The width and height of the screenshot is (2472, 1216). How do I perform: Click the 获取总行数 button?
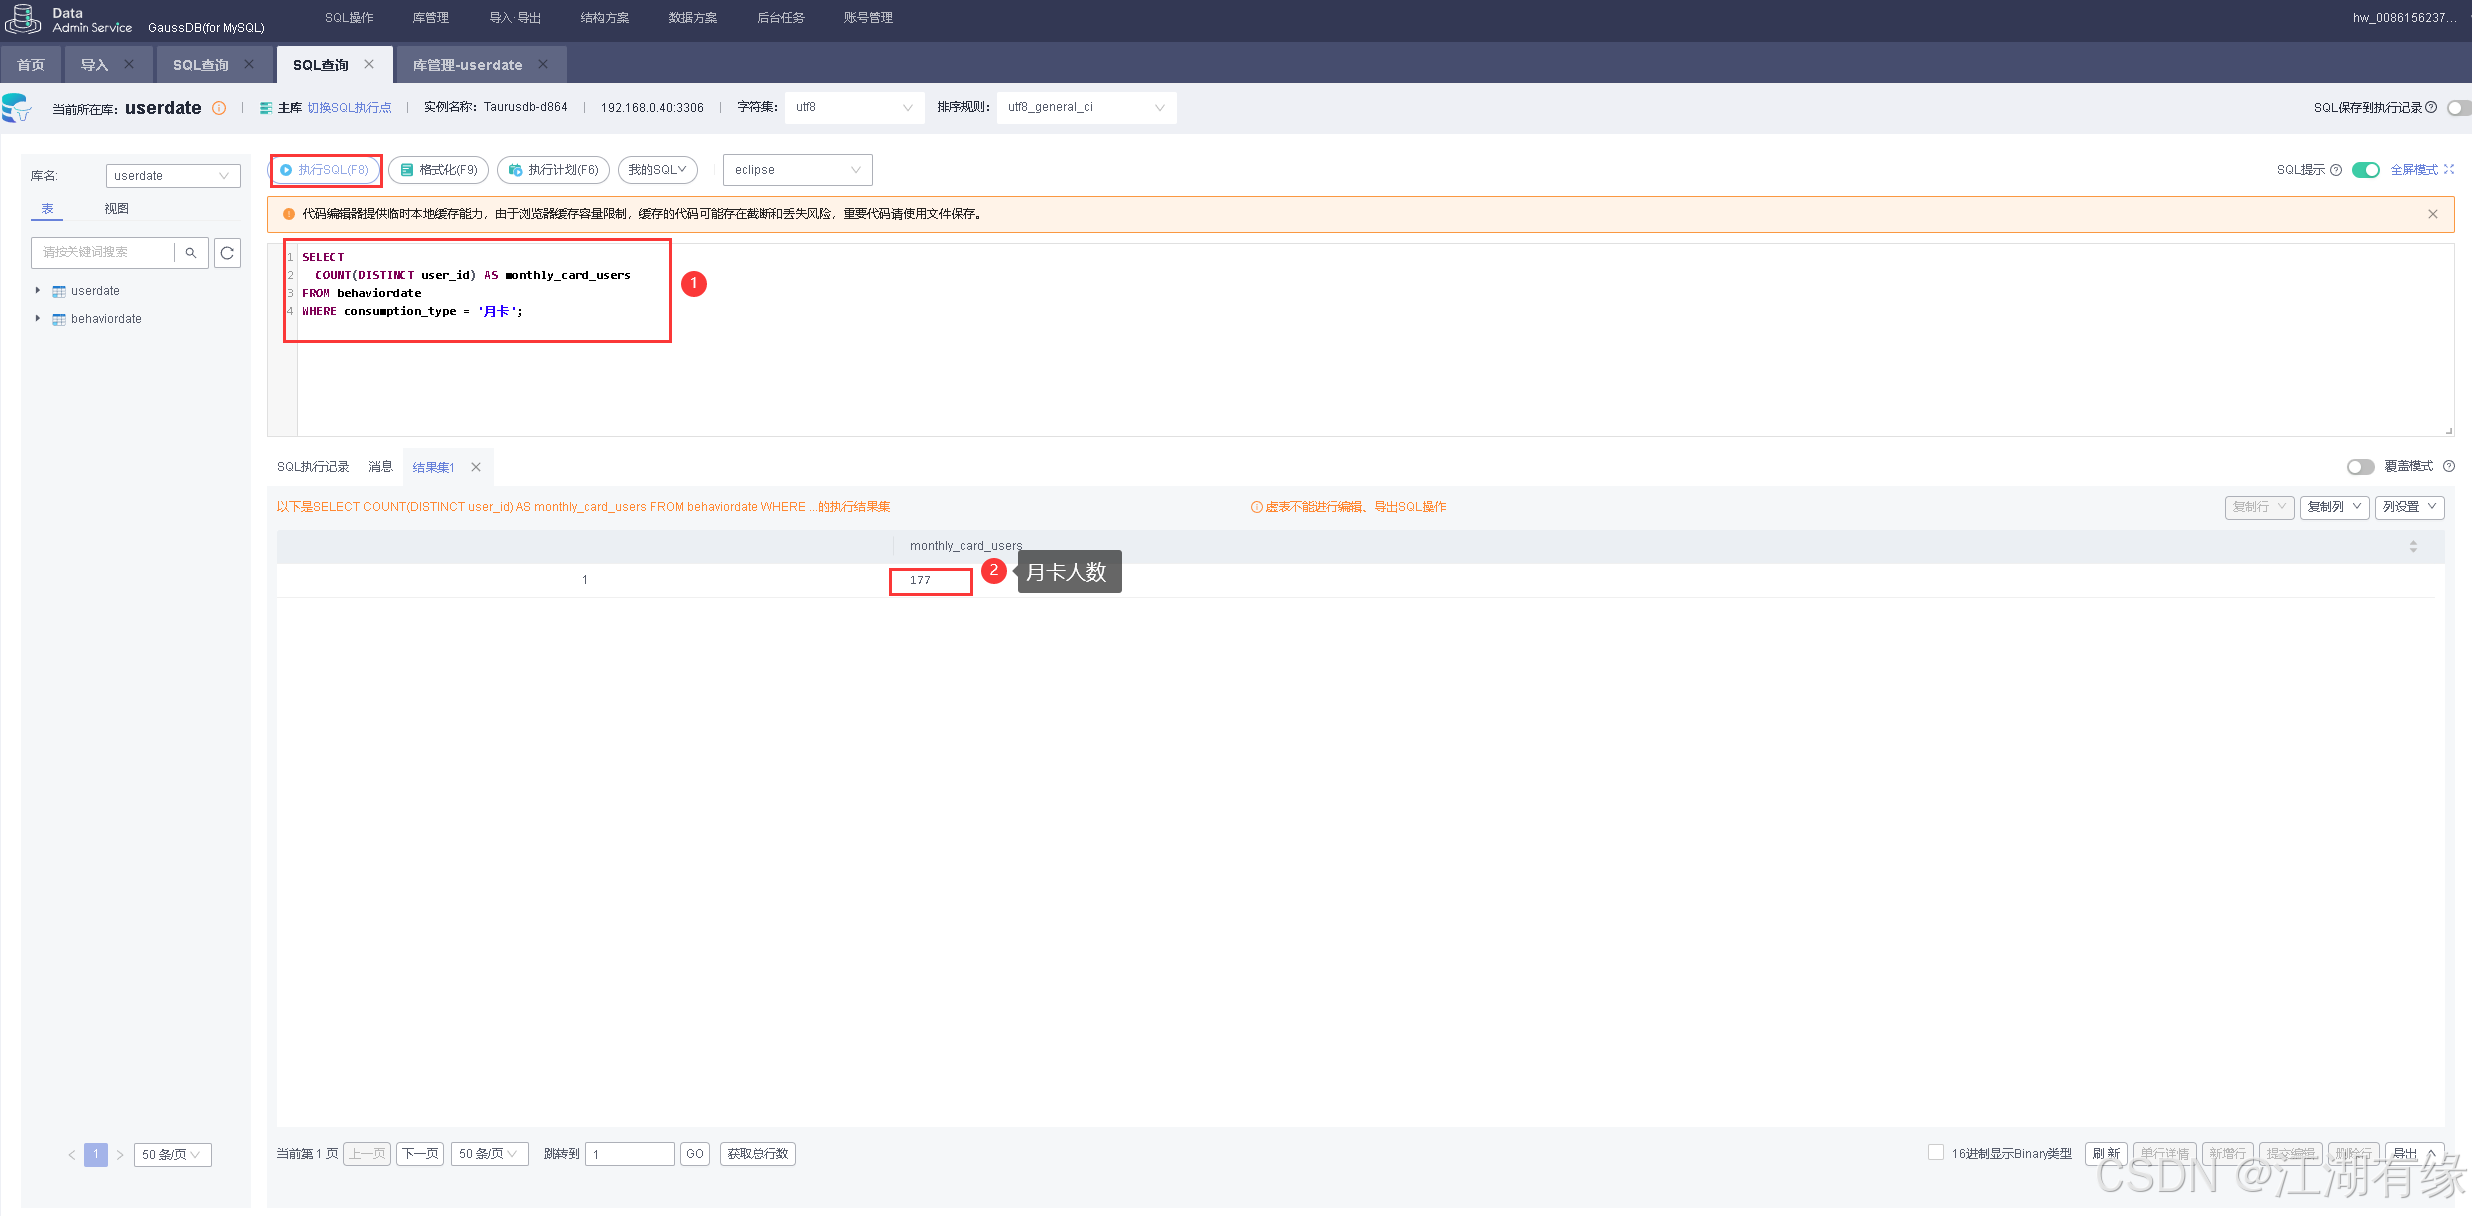point(757,1154)
